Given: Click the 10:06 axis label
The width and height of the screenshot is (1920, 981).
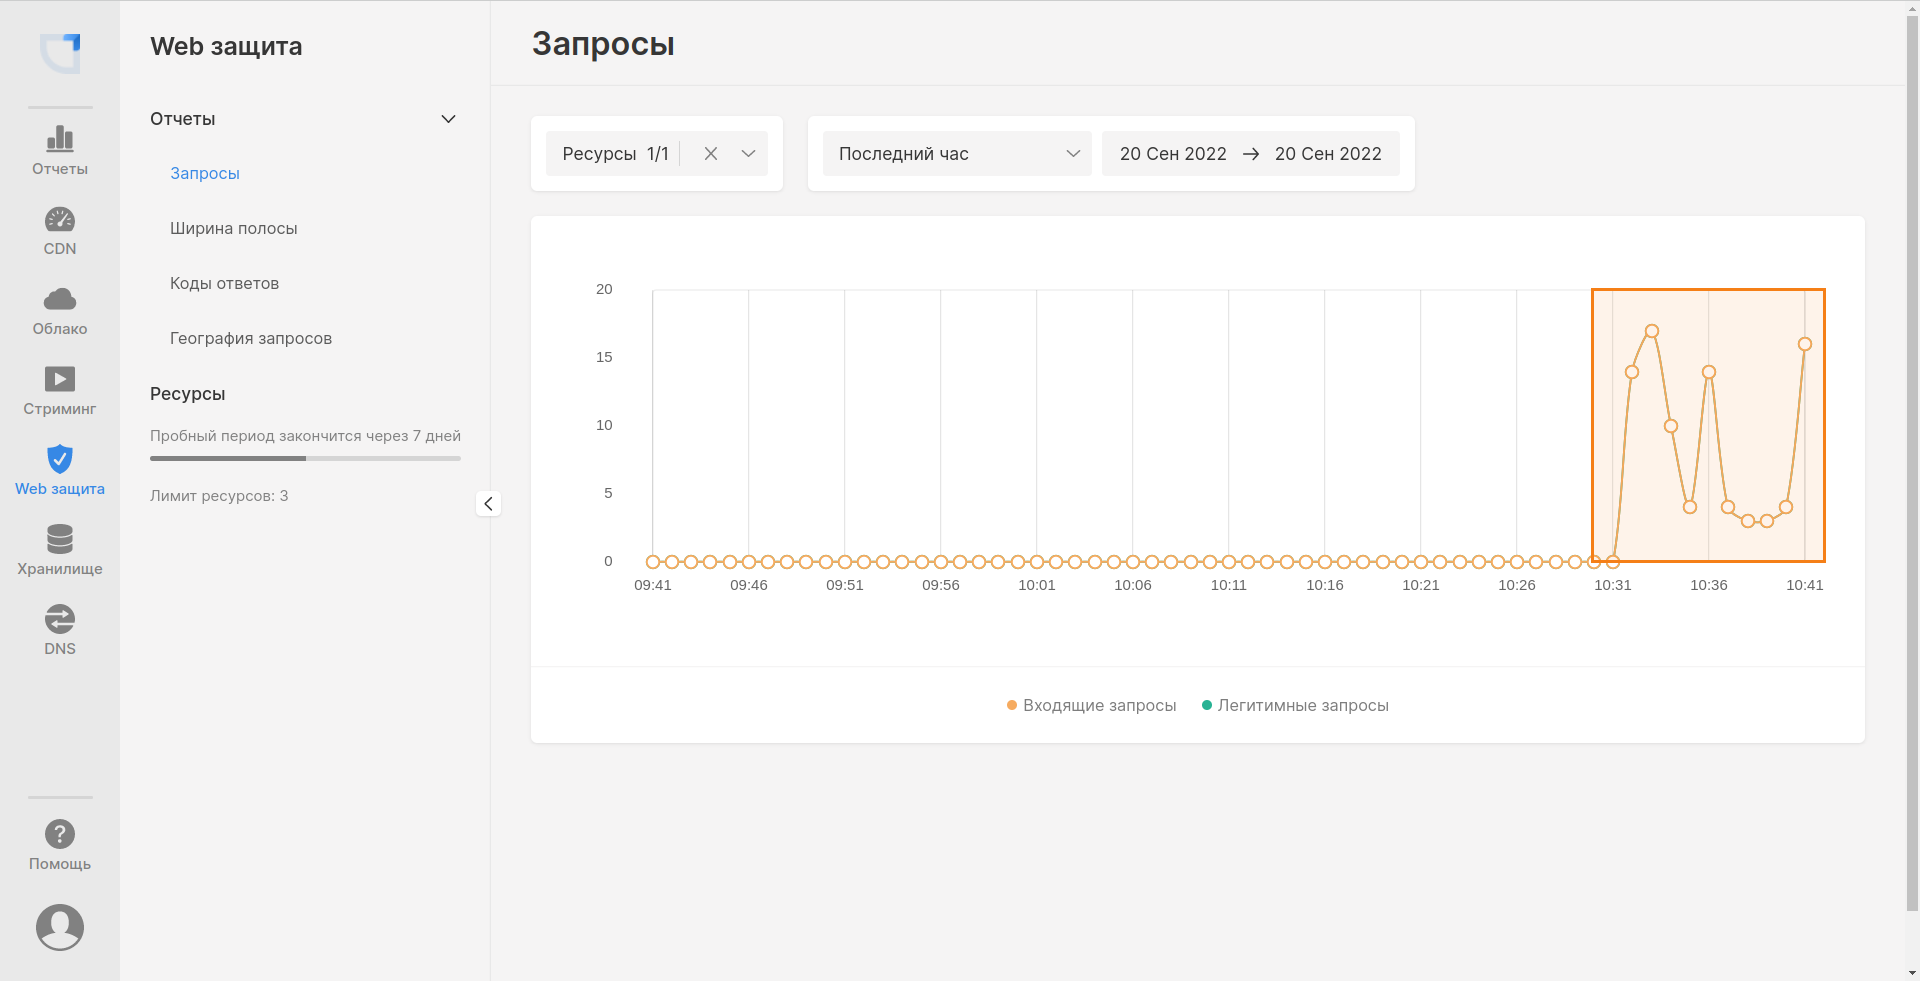Looking at the screenshot, I should [1132, 585].
